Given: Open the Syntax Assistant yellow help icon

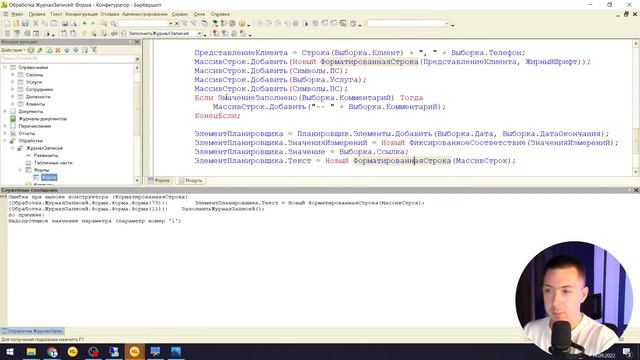Looking at the screenshot, I should pos(242,24).
